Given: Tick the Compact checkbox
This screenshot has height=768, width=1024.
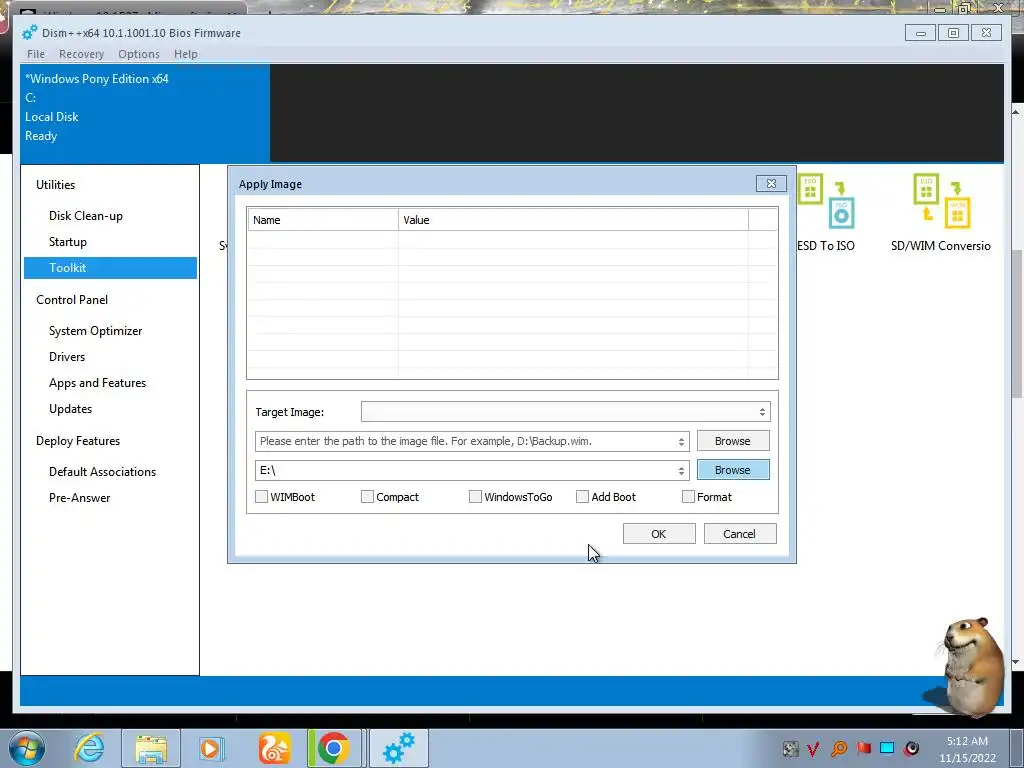Looking at the screenshot, I should click(x=367, y=497).
